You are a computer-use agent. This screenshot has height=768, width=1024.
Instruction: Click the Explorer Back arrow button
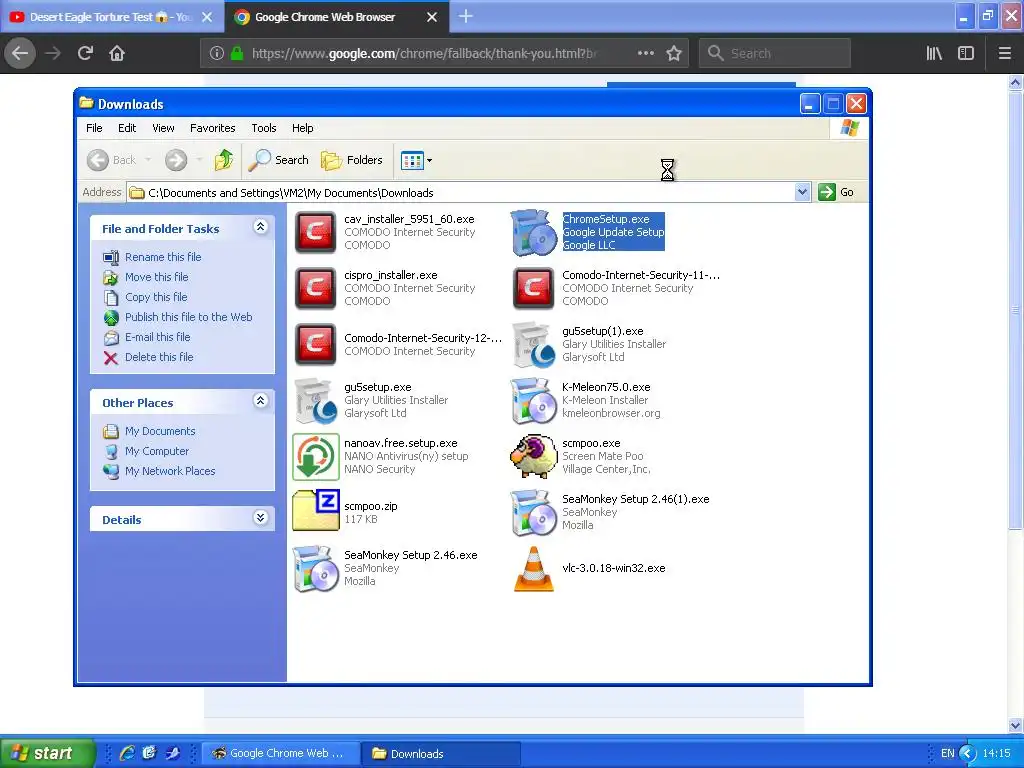click(98, 160)
